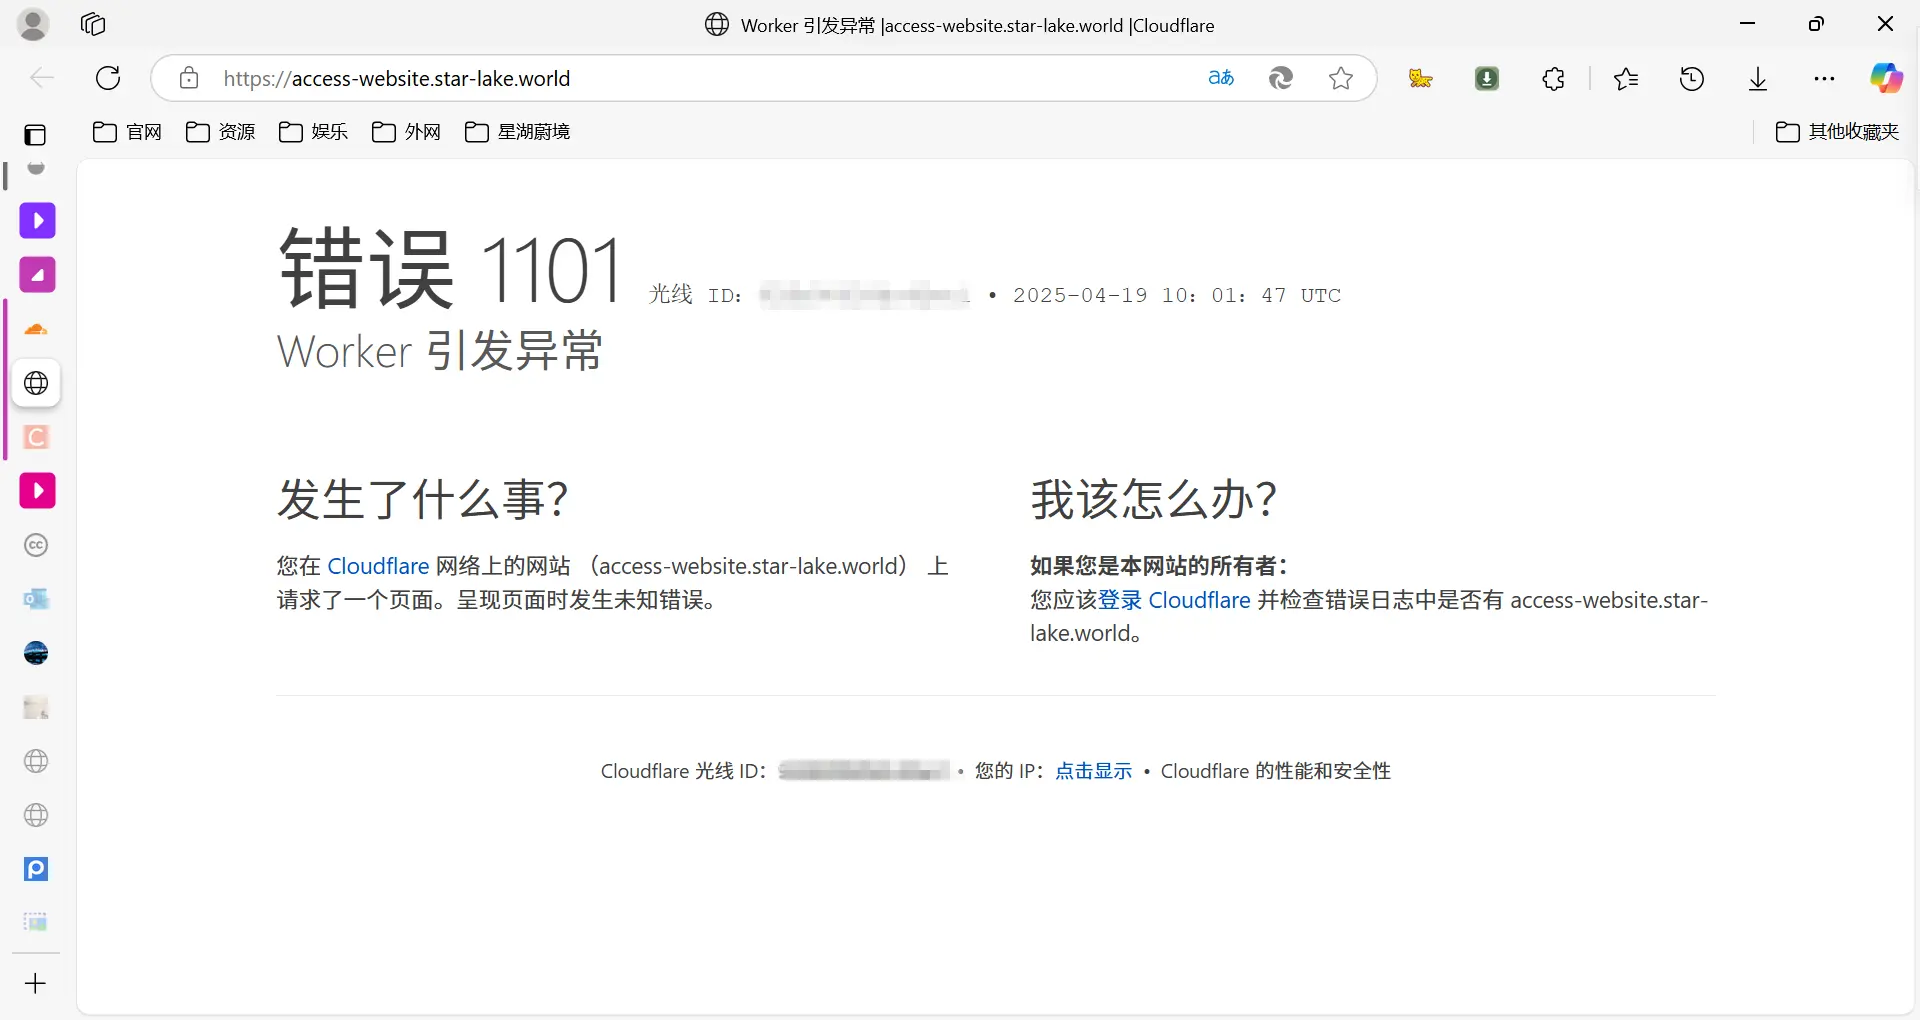The width and height of the screenshot is (1920, 1020).
Task: Click the 错误 1101 heading
Action: pyautogui.click(x=451, y=269)
